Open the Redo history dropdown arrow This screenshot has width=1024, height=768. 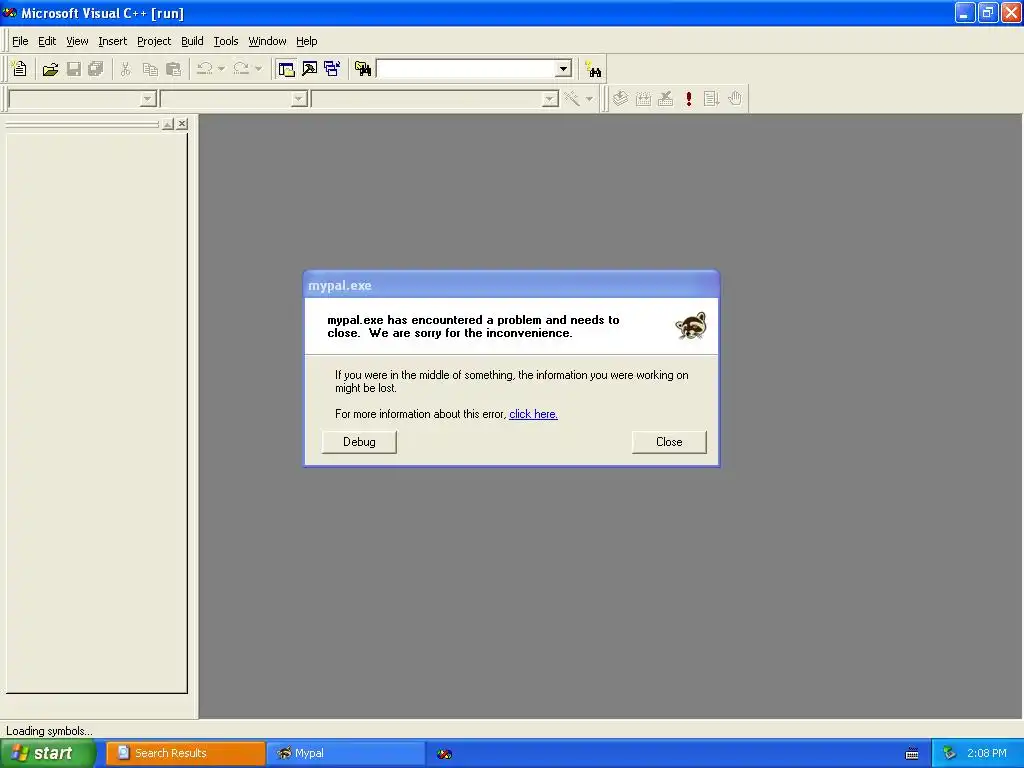tap(259, 69)
